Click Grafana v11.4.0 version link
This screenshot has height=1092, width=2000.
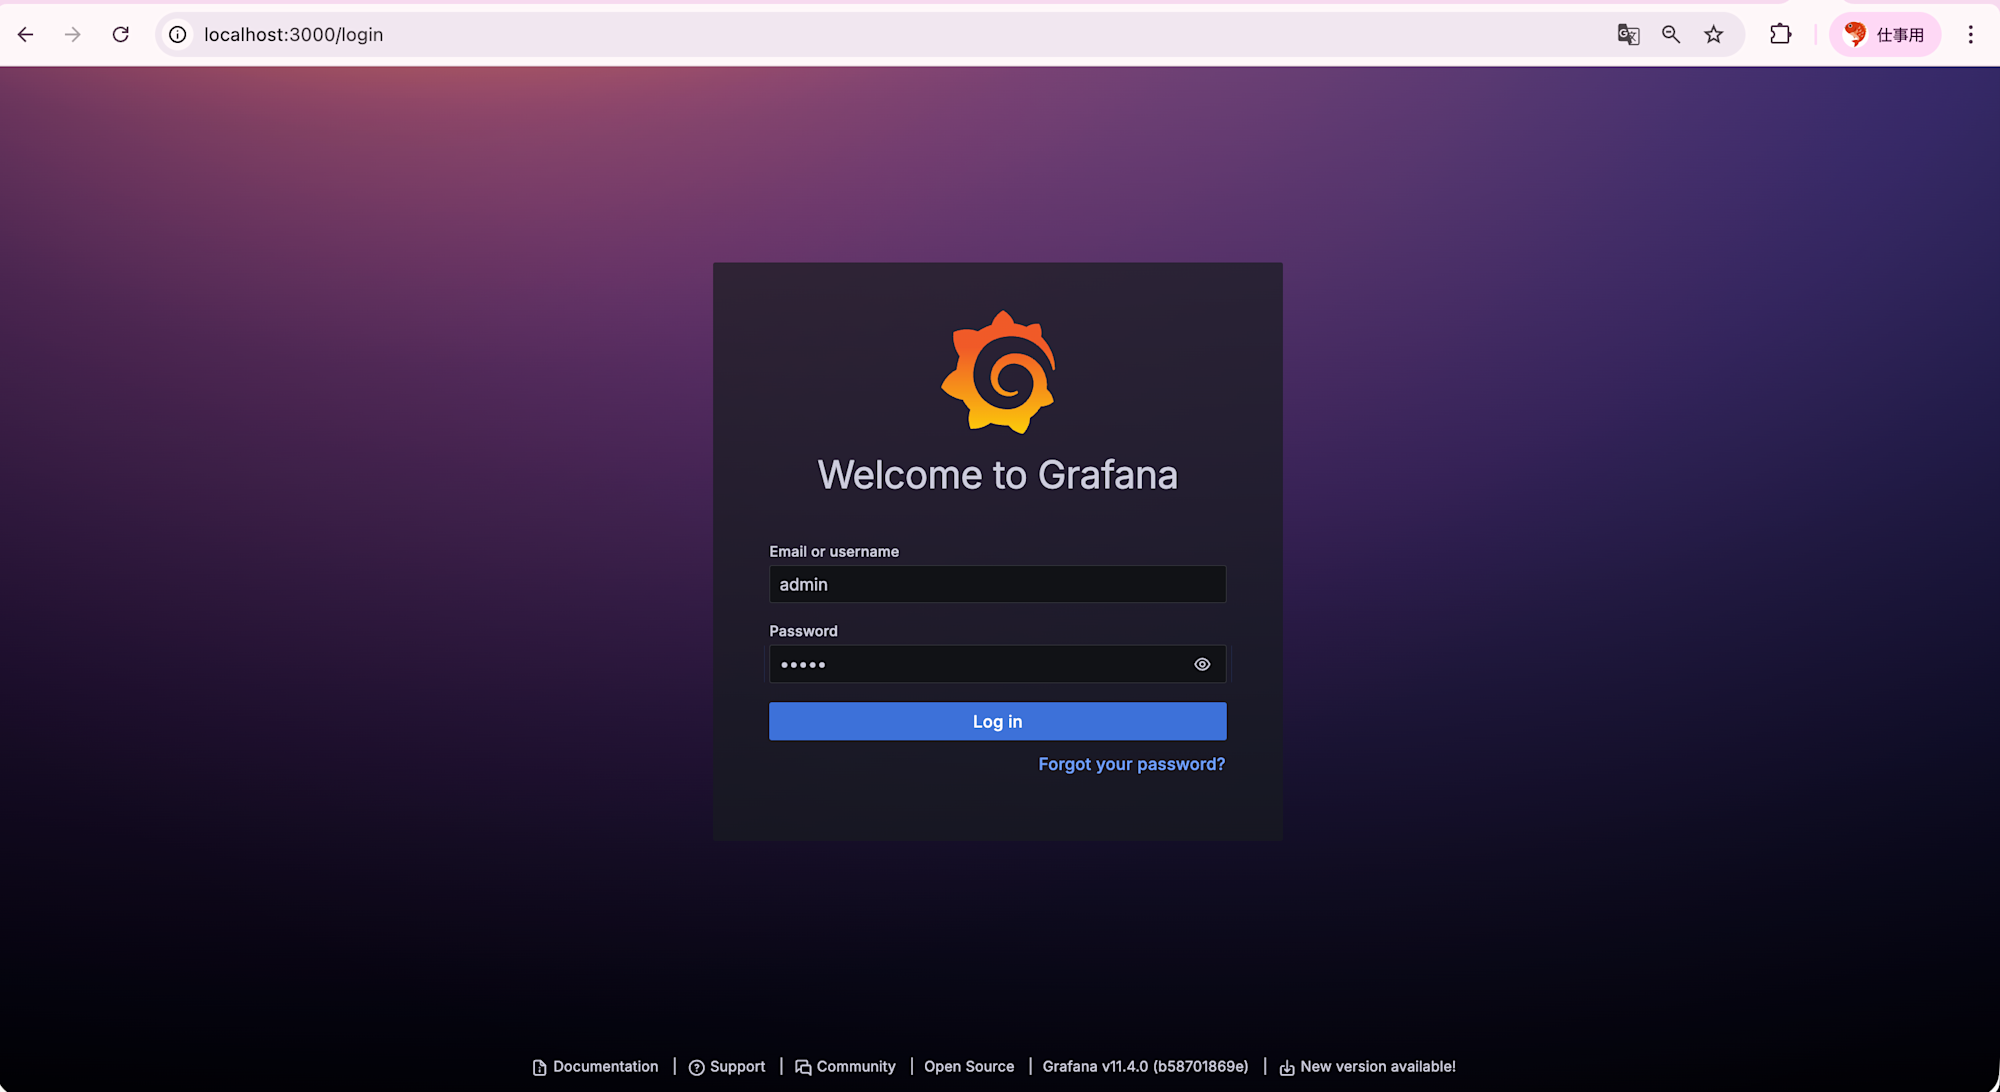(x=1145, y=1067)
